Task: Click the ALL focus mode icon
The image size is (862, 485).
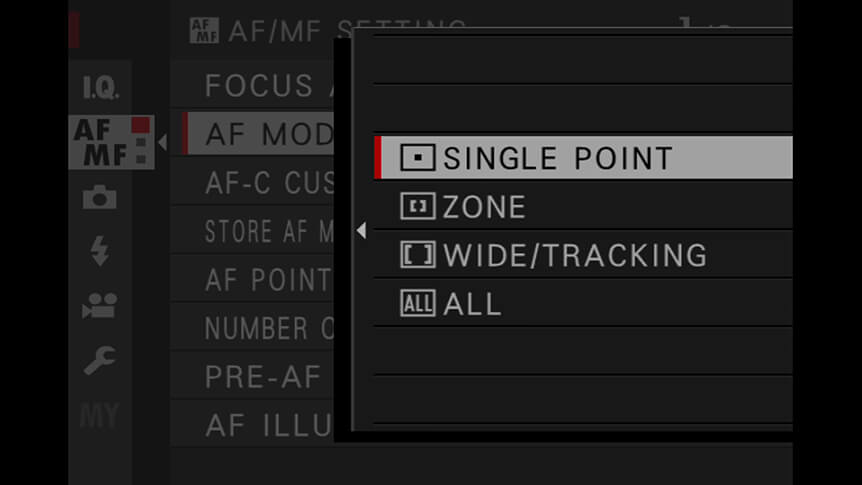Action: tap(418, 303)
